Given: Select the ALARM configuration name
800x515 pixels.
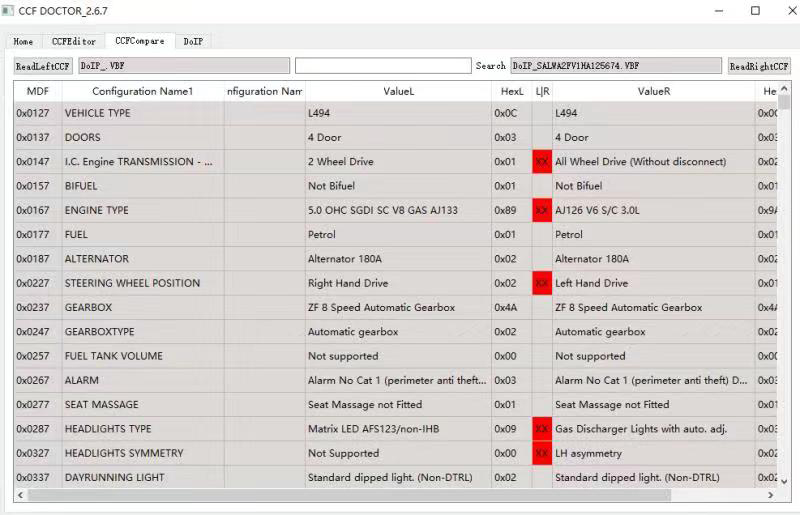Looking at the screenshot, I should click(x=82, y=380).
